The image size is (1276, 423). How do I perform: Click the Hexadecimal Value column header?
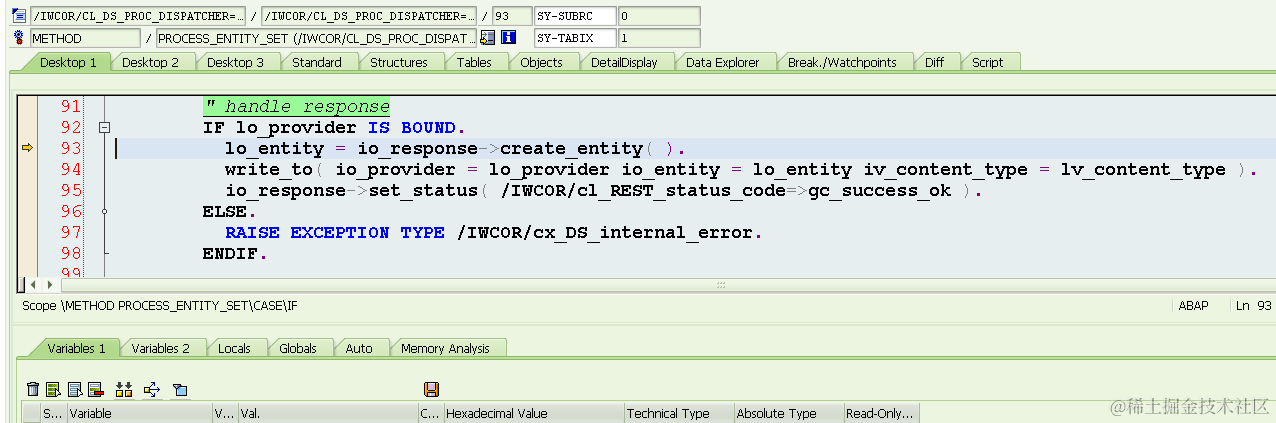tap(533, 413)
